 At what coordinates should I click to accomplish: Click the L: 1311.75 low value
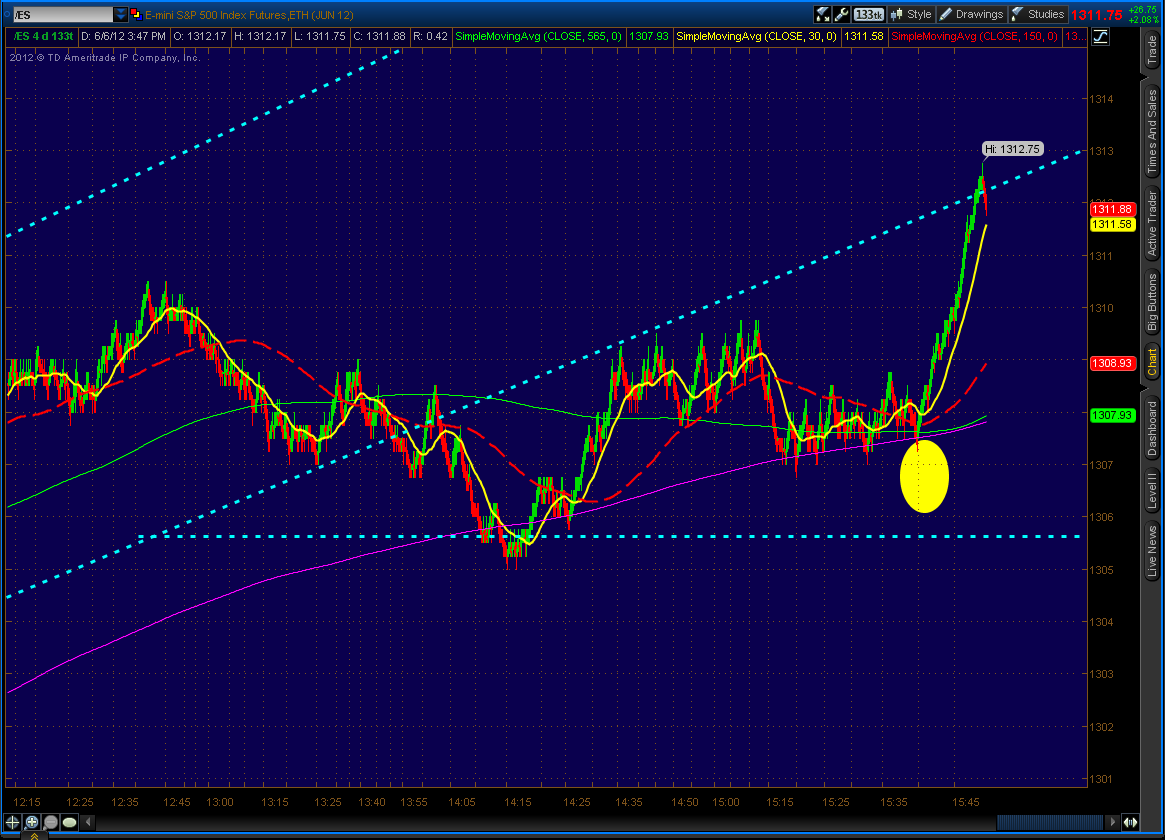point(319,36)
